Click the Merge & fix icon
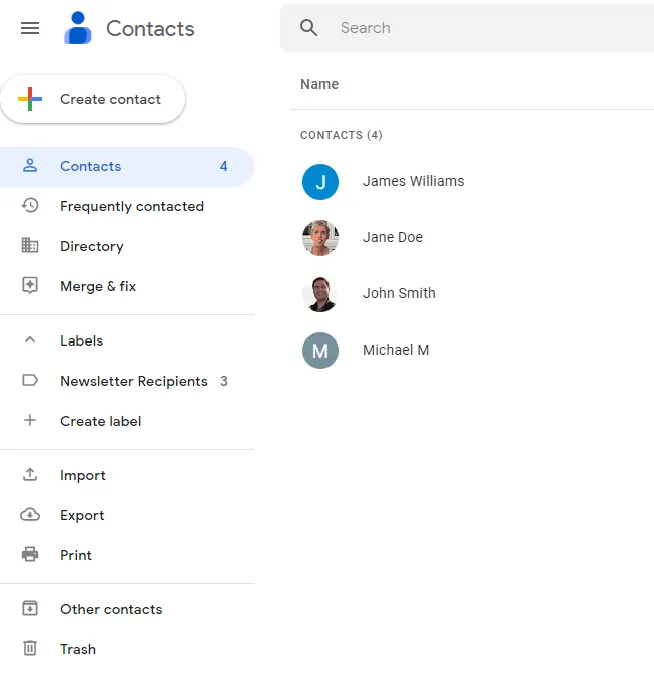The width and height of the screenshot is (654, 682). (x=30, y=285)
